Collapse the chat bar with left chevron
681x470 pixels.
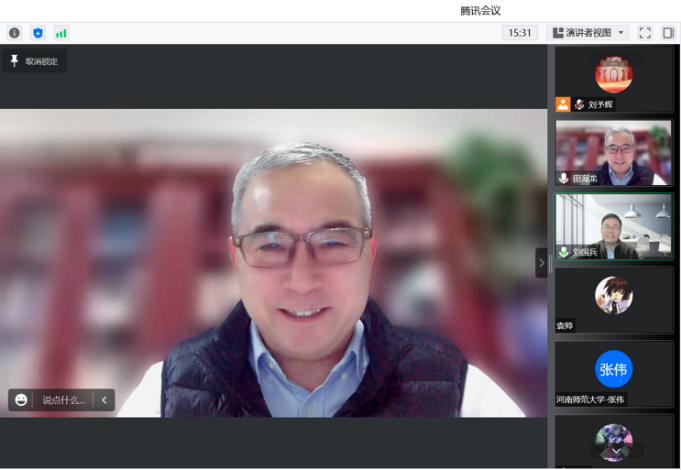(103, 400)
